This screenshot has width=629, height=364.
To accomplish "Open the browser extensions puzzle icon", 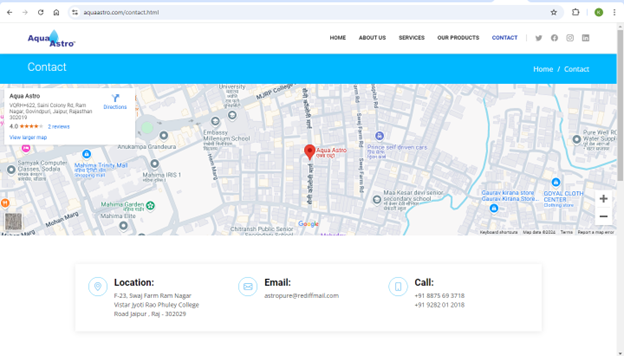I will [x=575, y=12].
